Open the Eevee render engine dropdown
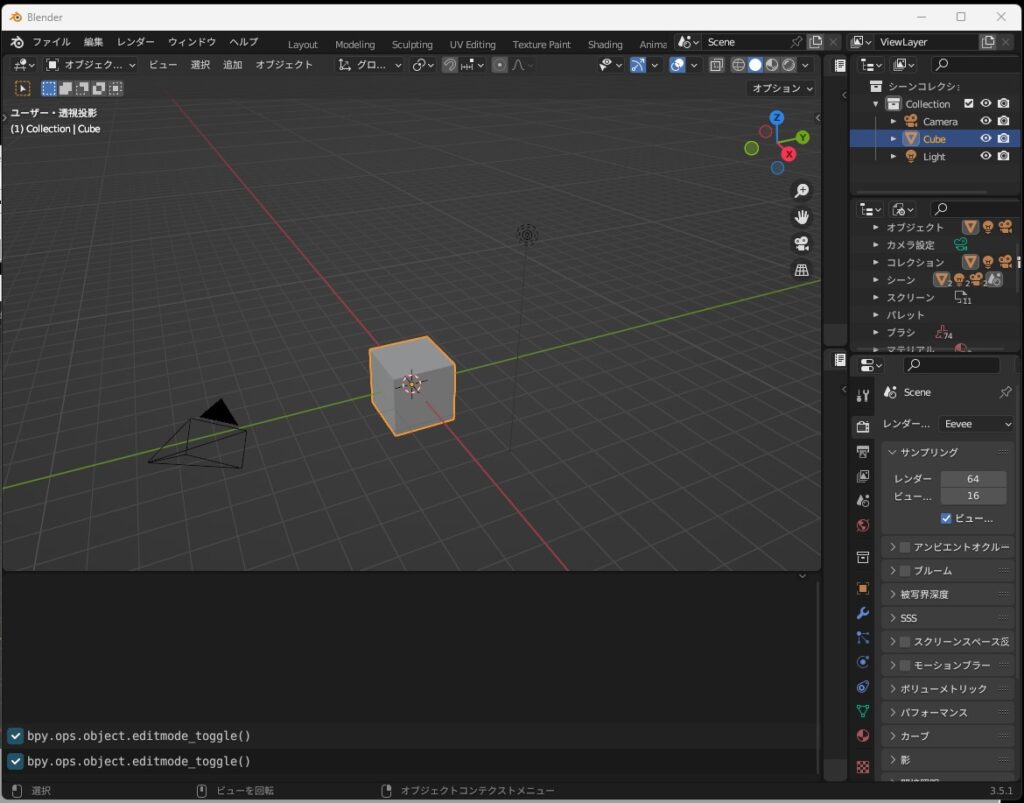Screen dimensions: 1024x803 pyautogui.click(x=976, y=424)
